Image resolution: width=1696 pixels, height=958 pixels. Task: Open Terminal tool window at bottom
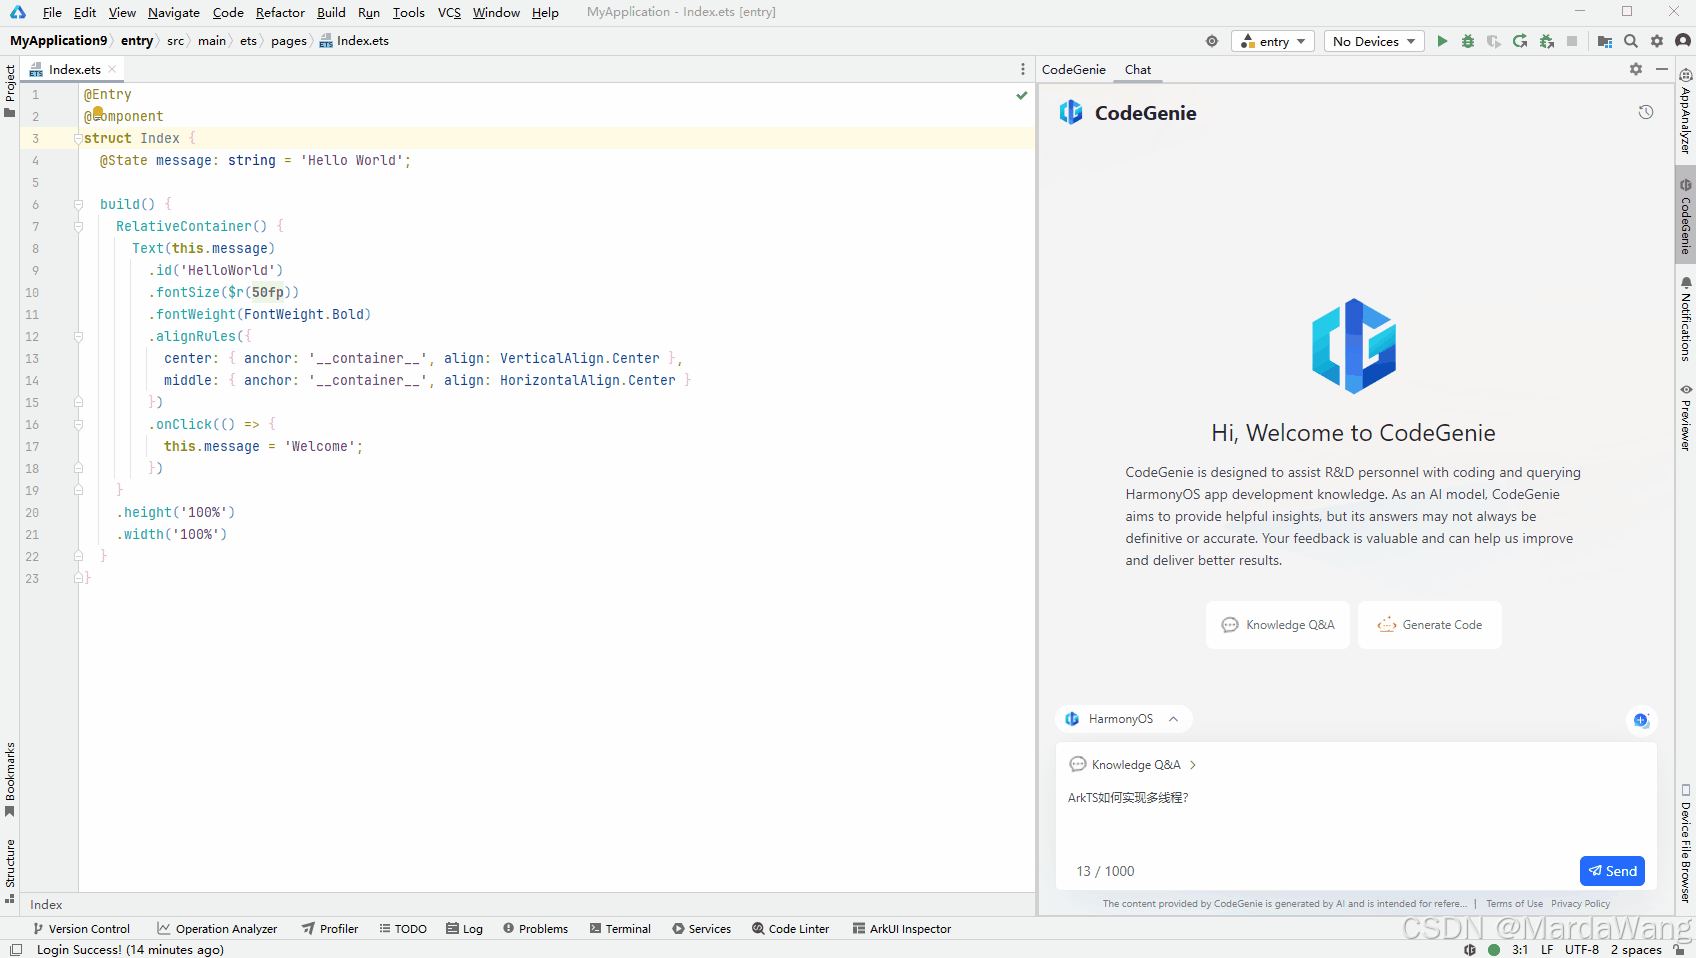[x=620, y=929]
